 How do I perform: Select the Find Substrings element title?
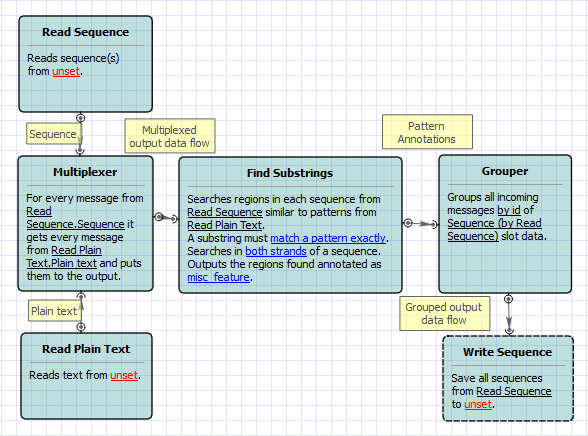pos(290,173)
